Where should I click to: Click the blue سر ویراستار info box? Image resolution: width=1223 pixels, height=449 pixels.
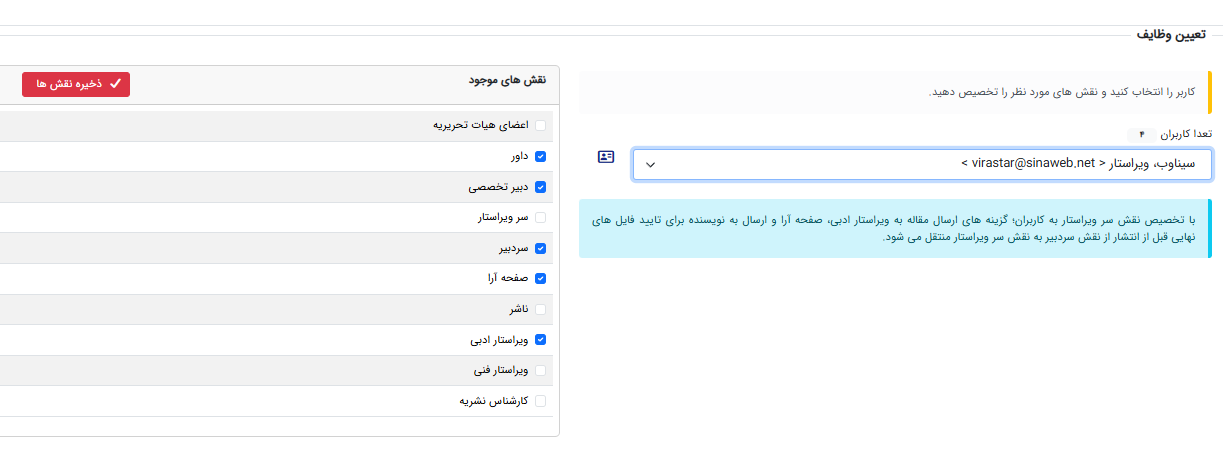click(x=895, y=228)
